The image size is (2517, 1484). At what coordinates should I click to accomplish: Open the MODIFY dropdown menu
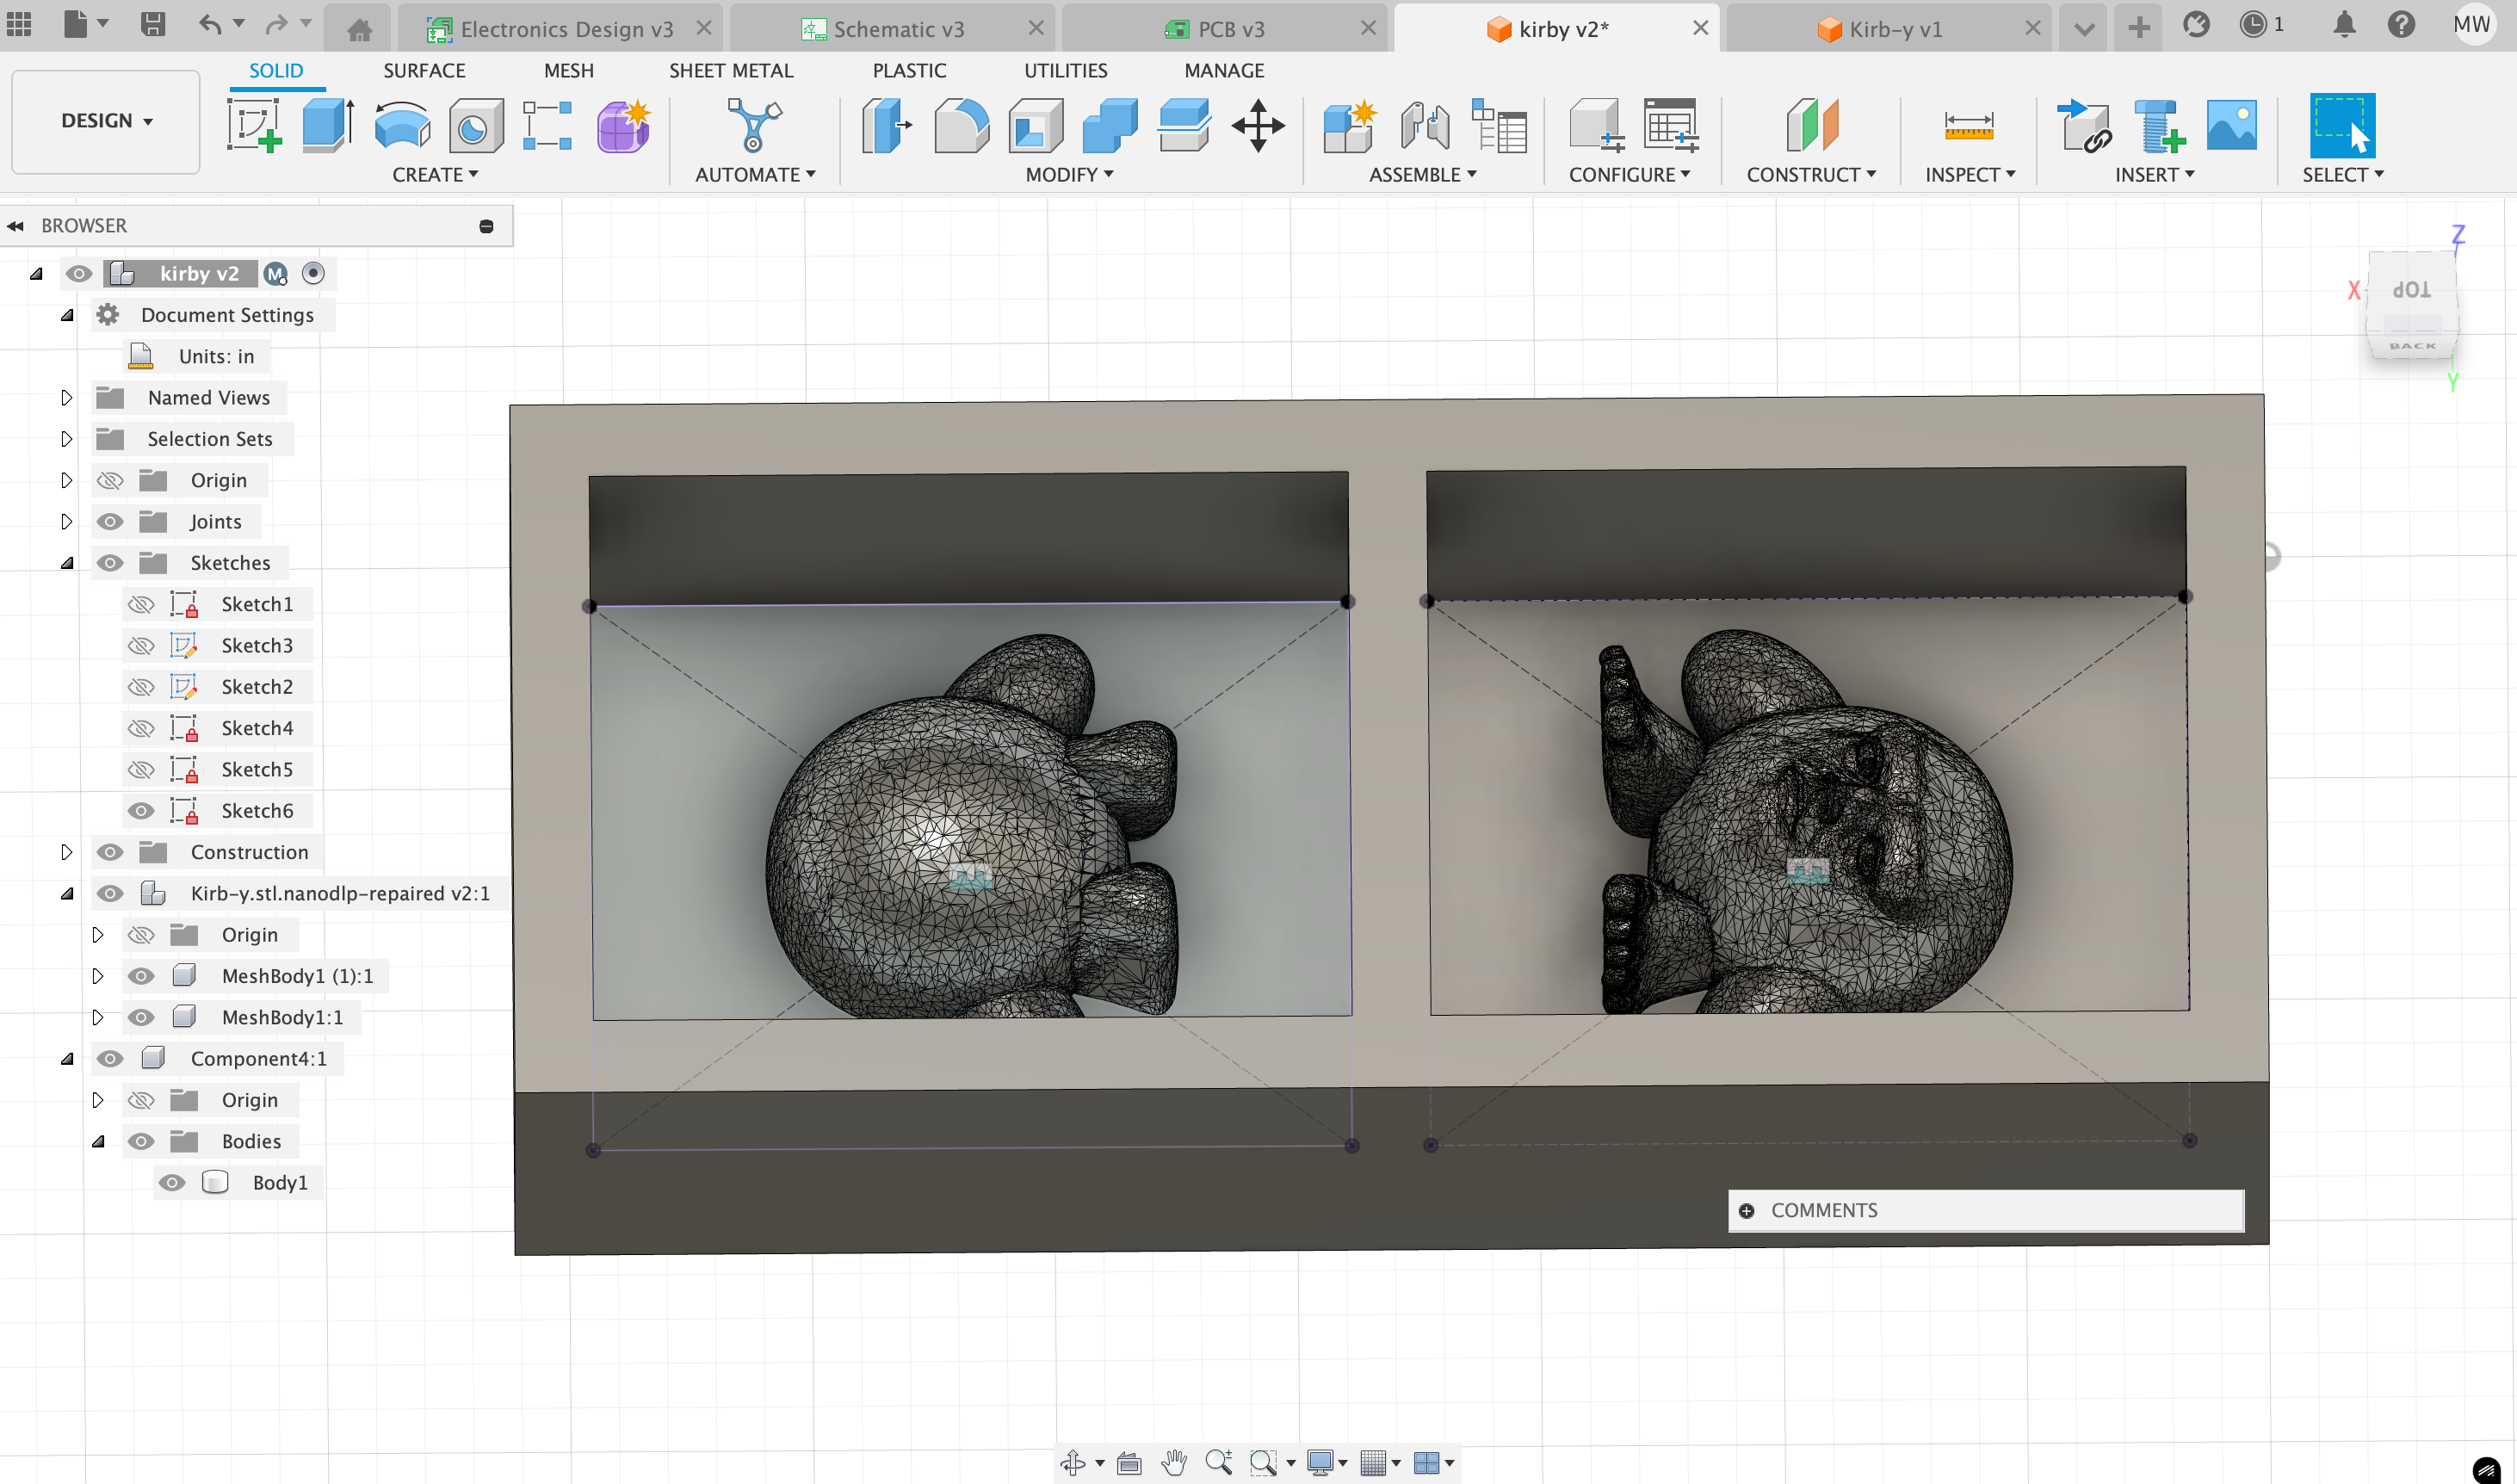click(x=1069, y=175)
